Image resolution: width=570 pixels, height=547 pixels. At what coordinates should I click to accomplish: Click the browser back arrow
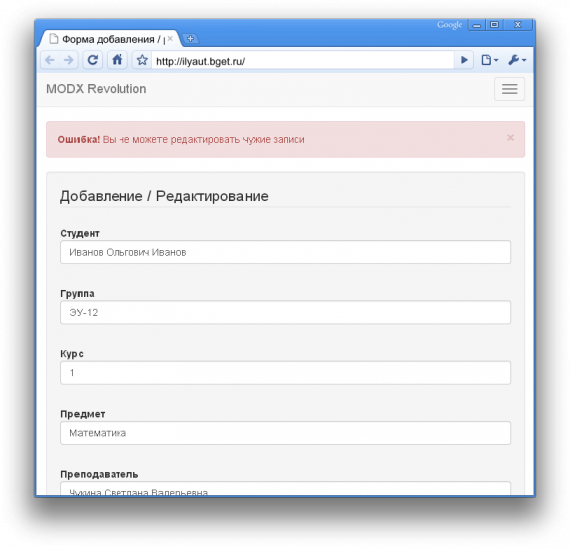click(x=50, y=60)
